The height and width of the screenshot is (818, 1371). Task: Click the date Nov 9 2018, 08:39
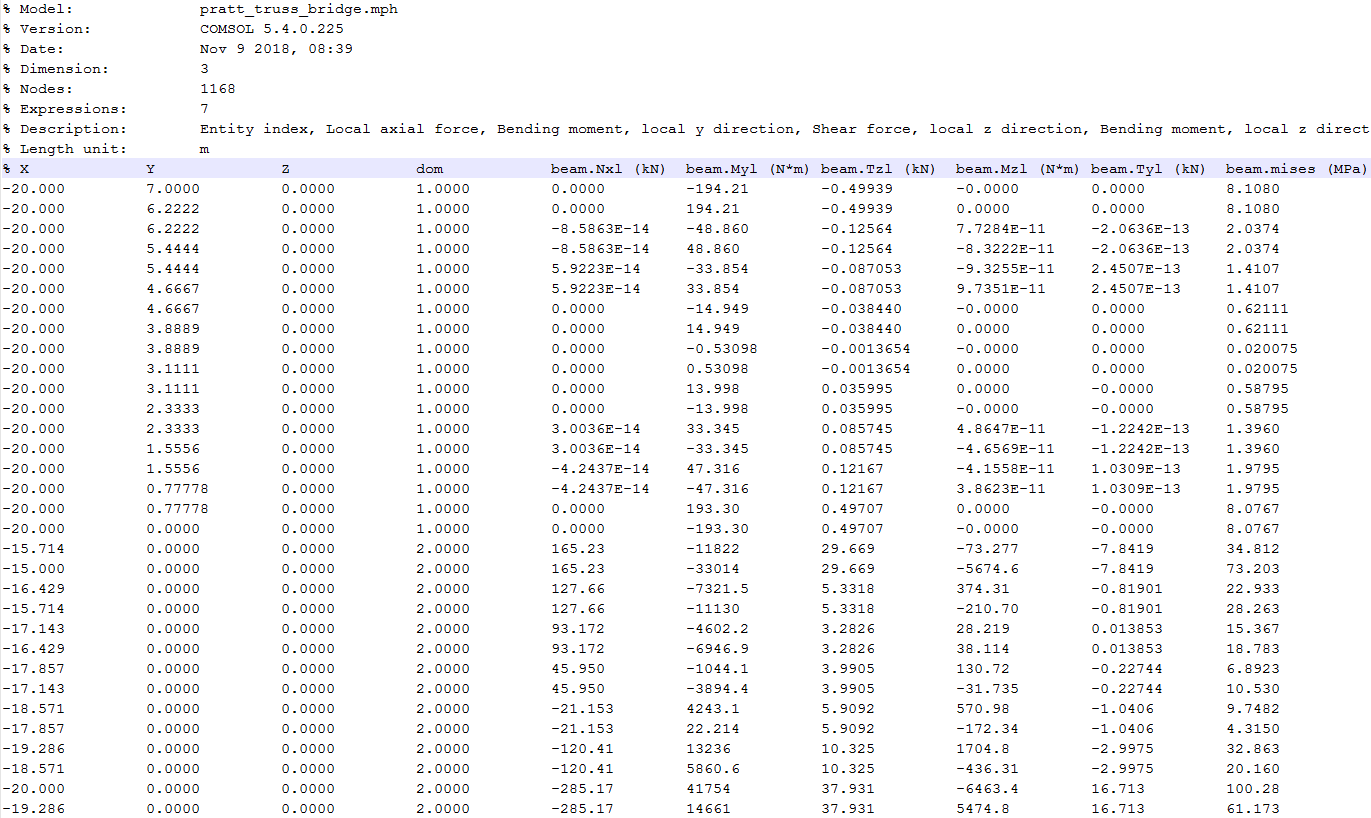point(276,49)
